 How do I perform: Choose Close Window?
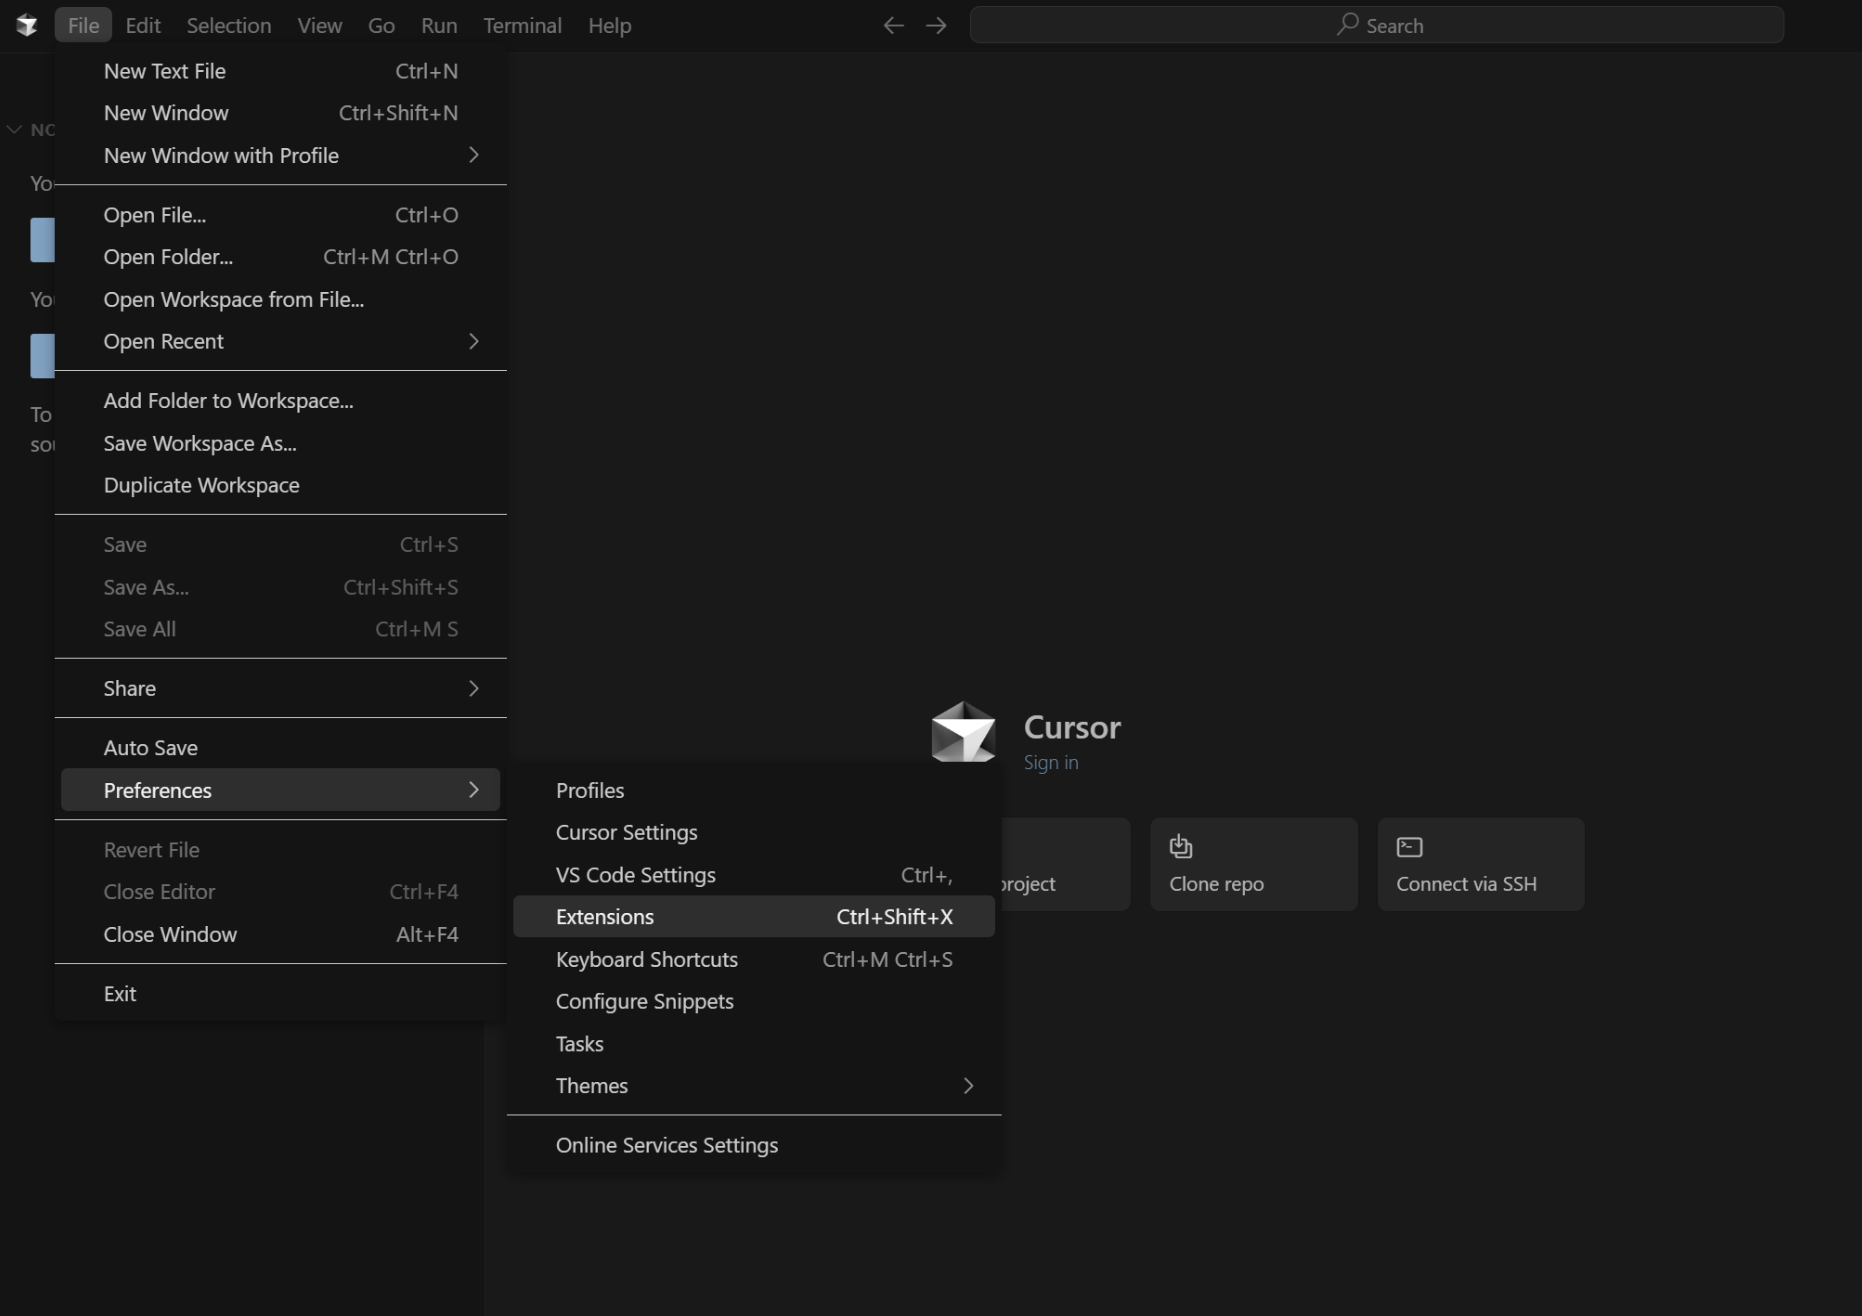[280, 934]
